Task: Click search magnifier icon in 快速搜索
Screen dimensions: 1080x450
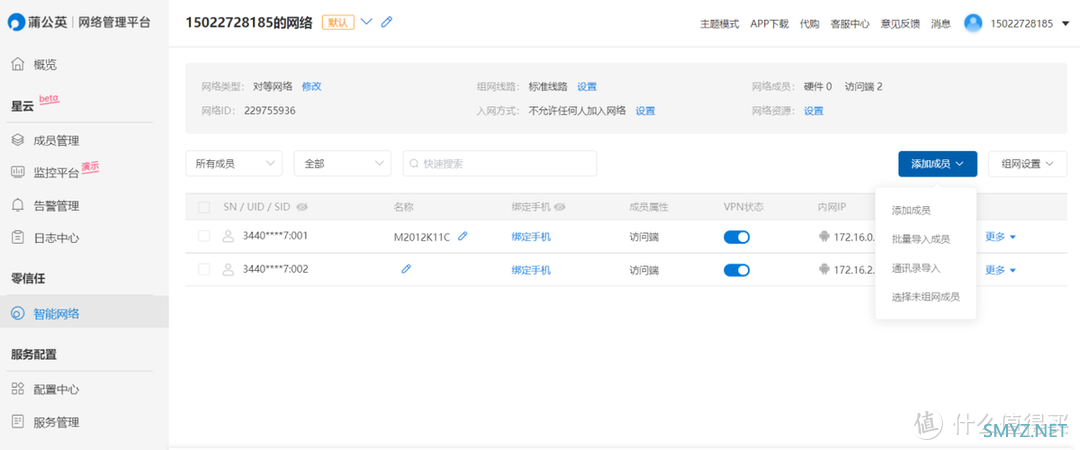Action: click(x=414, y=164)
